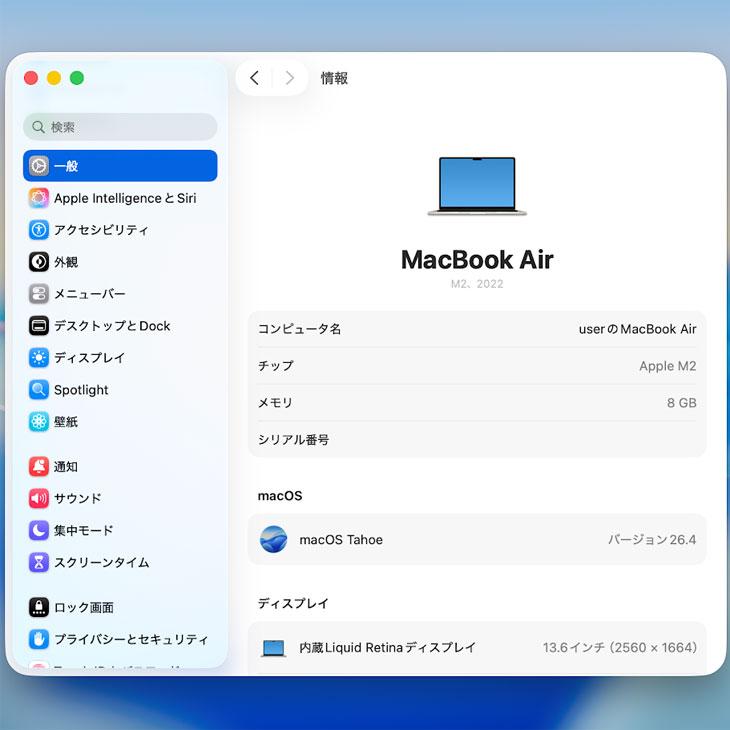Open Spotlight settings

point(120,390)
